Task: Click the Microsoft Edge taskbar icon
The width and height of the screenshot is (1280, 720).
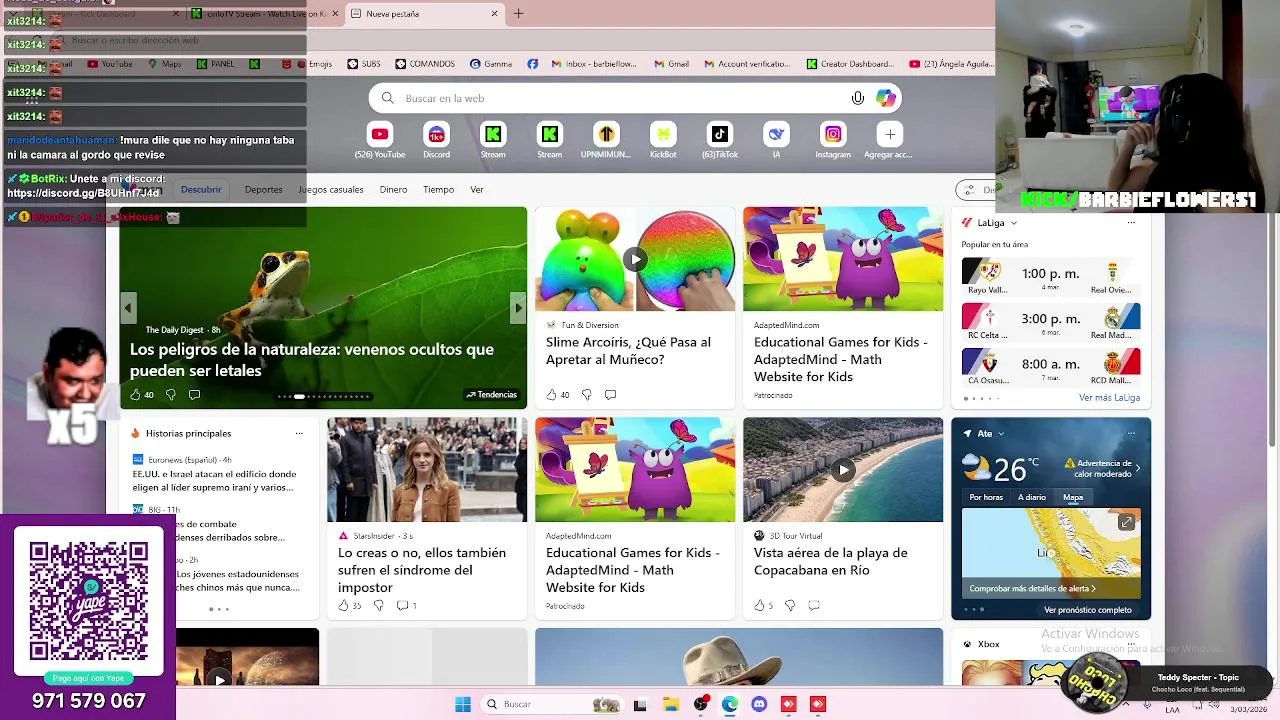Action: [x=730, y=704]
